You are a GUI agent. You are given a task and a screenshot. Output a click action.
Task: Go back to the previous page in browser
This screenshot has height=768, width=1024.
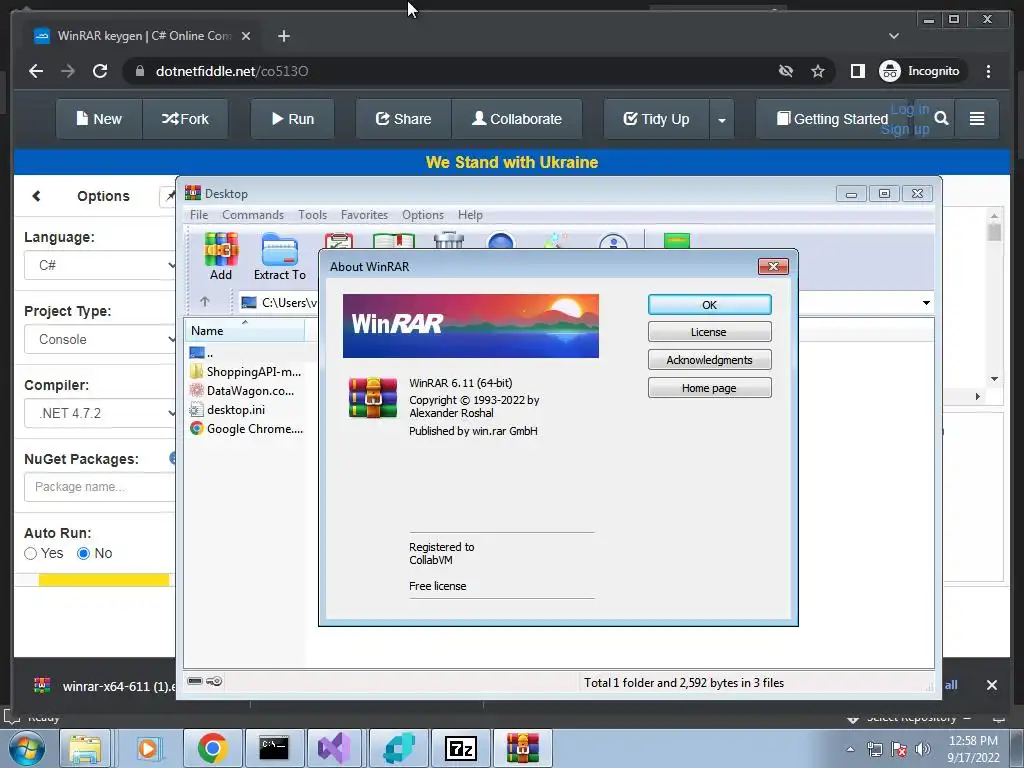36,71
